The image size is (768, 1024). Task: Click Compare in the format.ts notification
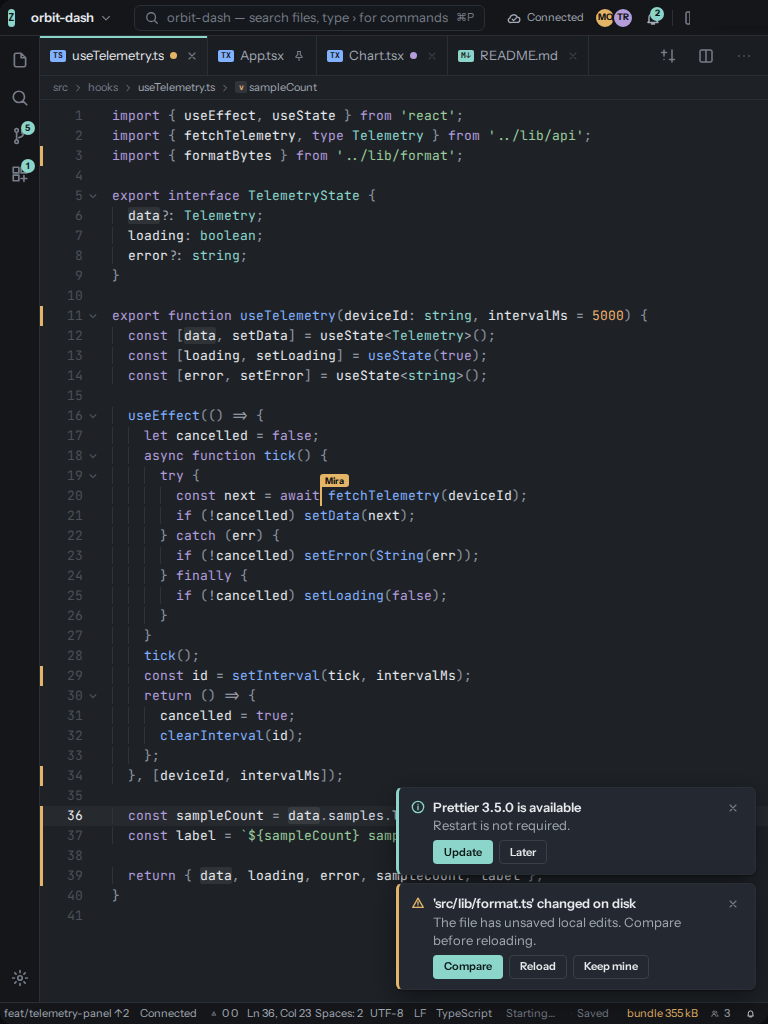[468, 967]
